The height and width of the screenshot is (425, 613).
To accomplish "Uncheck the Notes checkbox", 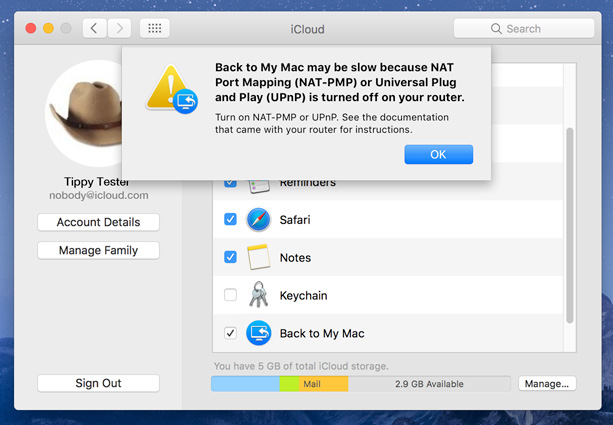I will (x=230, y=257).
